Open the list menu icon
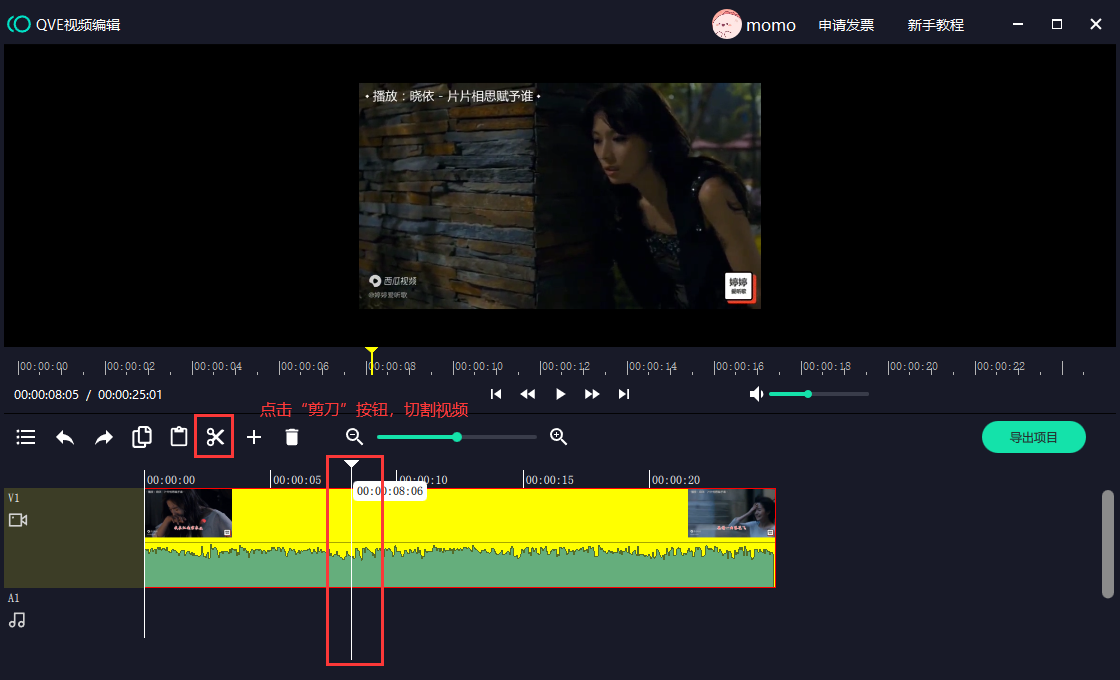The image size is (1120, 680). pyautogui.click(x=26, y=437)
